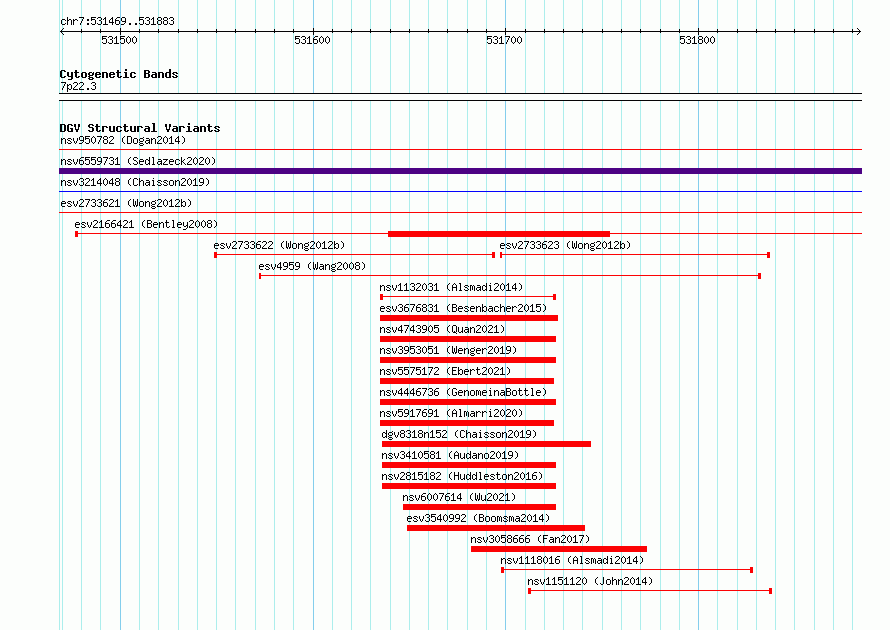
Task: Open esv2733621 (Wong2012b) variant label
Action: (126, 203)
